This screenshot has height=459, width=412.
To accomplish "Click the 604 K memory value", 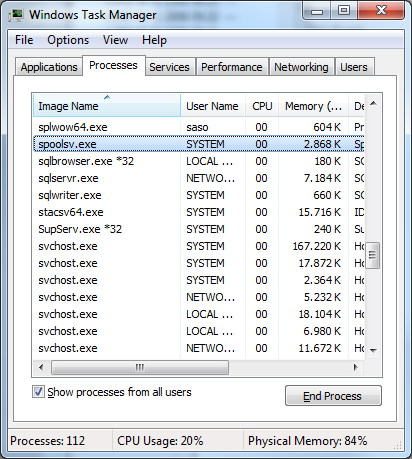I will [327, 127].
